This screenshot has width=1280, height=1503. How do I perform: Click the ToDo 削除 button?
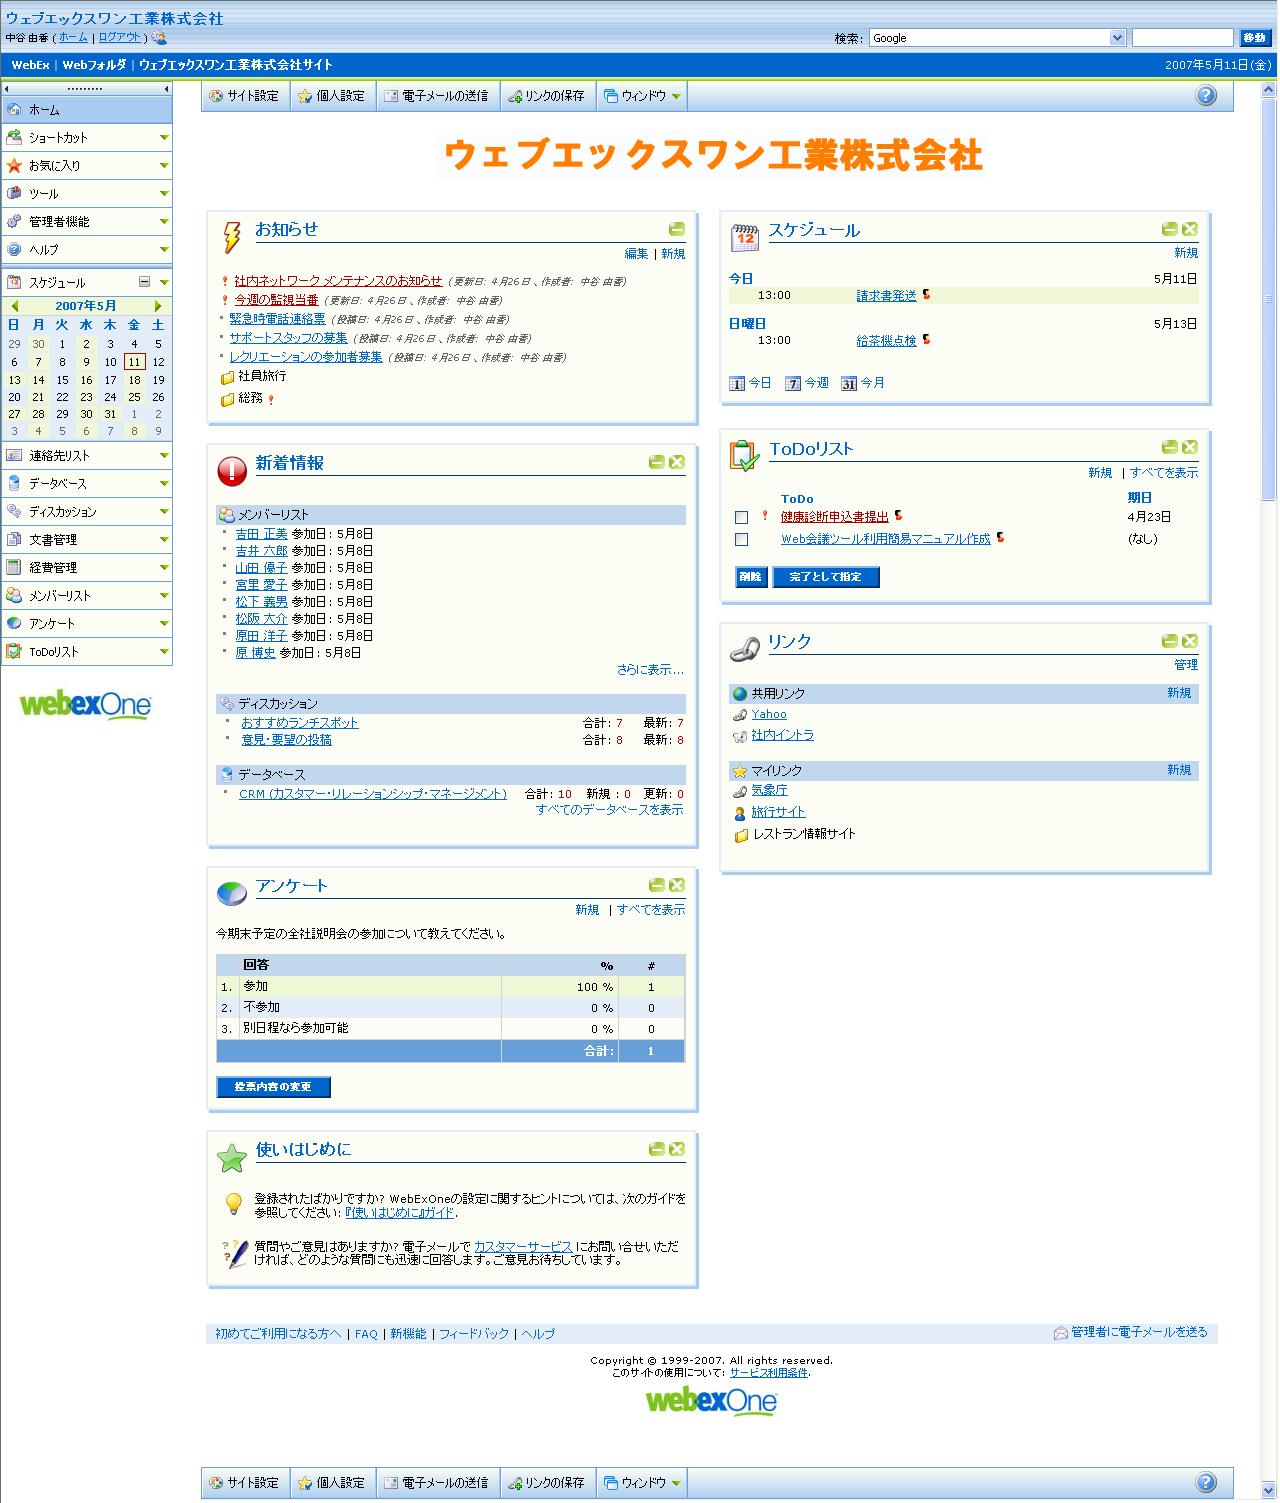pyautogui.click(x=751, y=577)
